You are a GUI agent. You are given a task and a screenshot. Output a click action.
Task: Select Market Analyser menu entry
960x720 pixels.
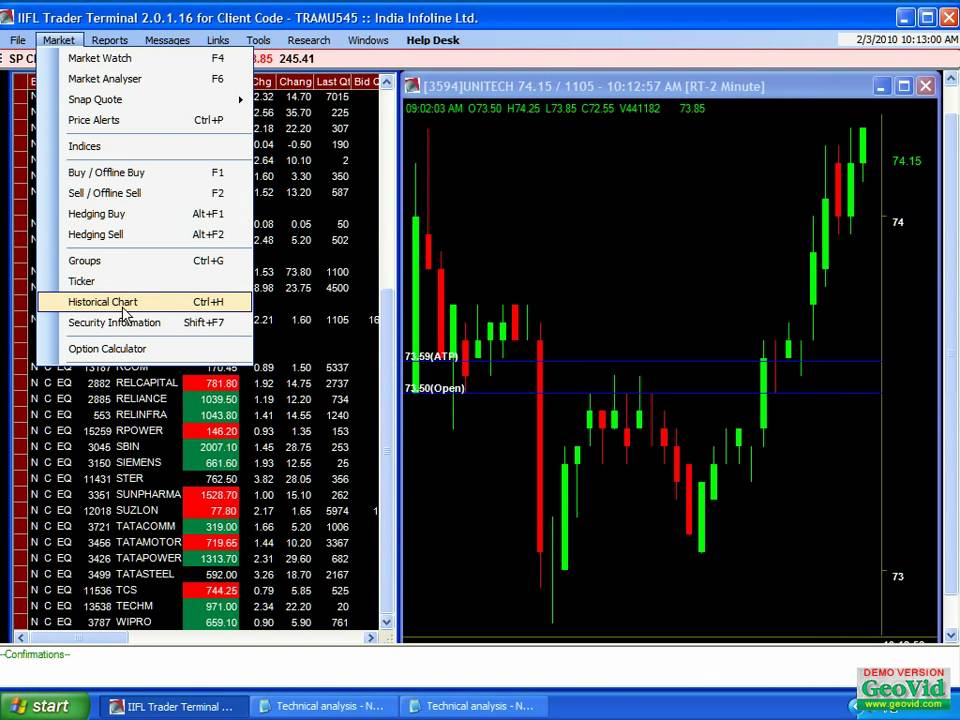click(x=145, y=79)
